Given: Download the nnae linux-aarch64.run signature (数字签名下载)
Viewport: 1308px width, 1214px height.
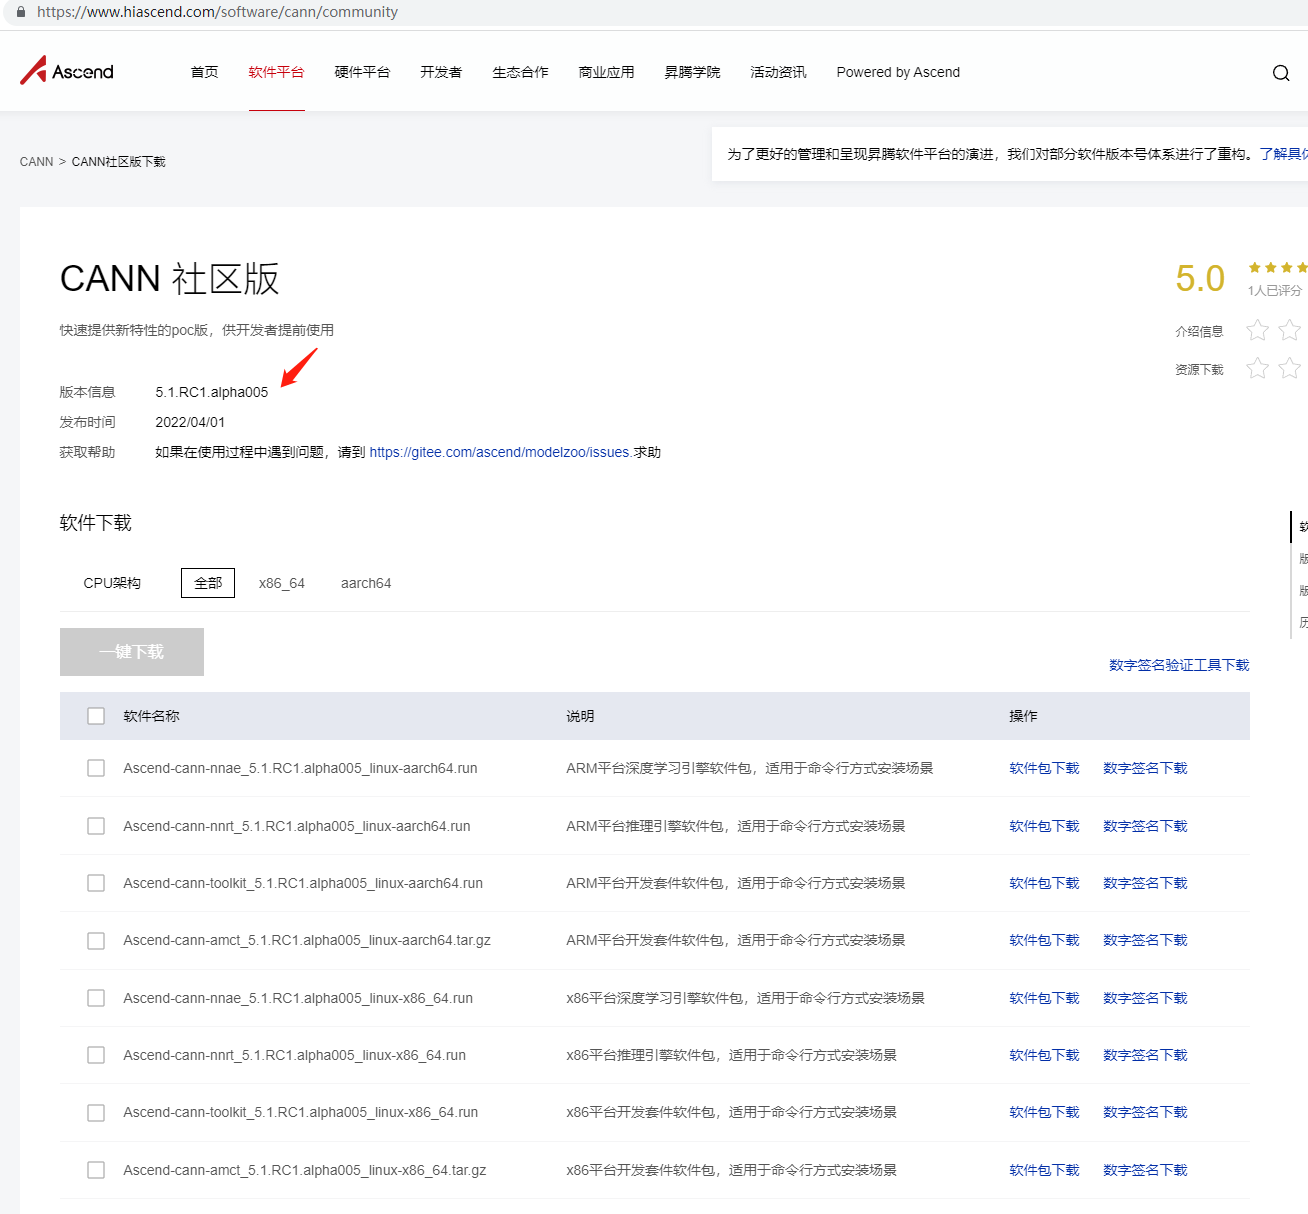Looking at the screenshot, I should 1146,768.
